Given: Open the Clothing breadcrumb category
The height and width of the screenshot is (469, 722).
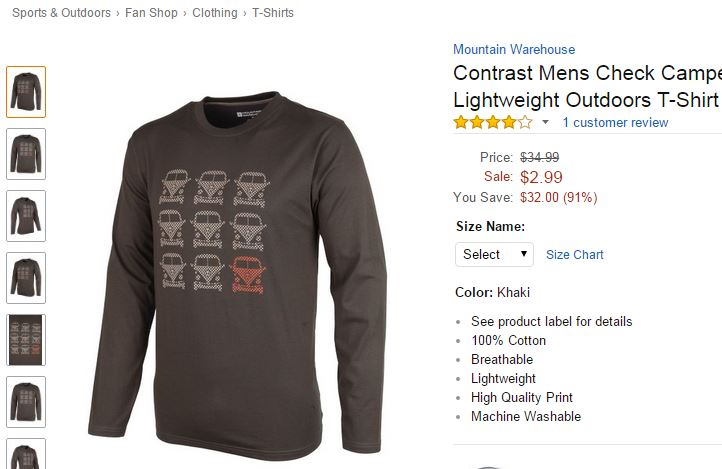Looking at the screenshot, I should click(x=215, y=13).
